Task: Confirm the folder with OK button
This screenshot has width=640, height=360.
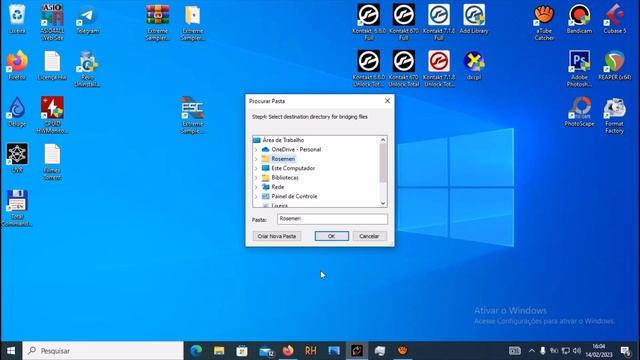Action: point(331,236)
